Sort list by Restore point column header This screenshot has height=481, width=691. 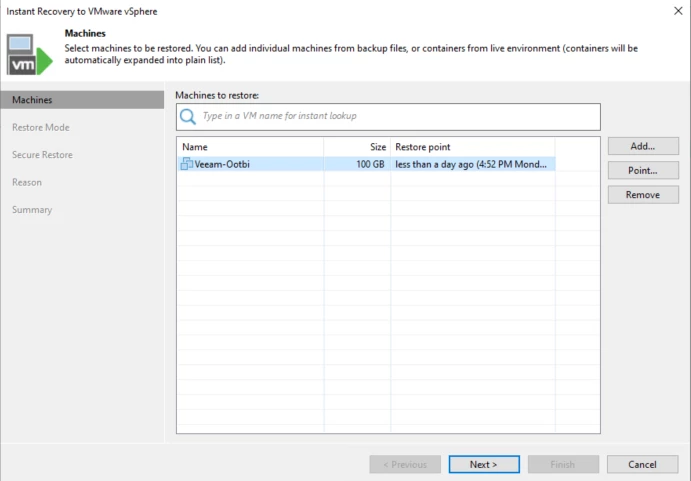click(x=472, y=147)
